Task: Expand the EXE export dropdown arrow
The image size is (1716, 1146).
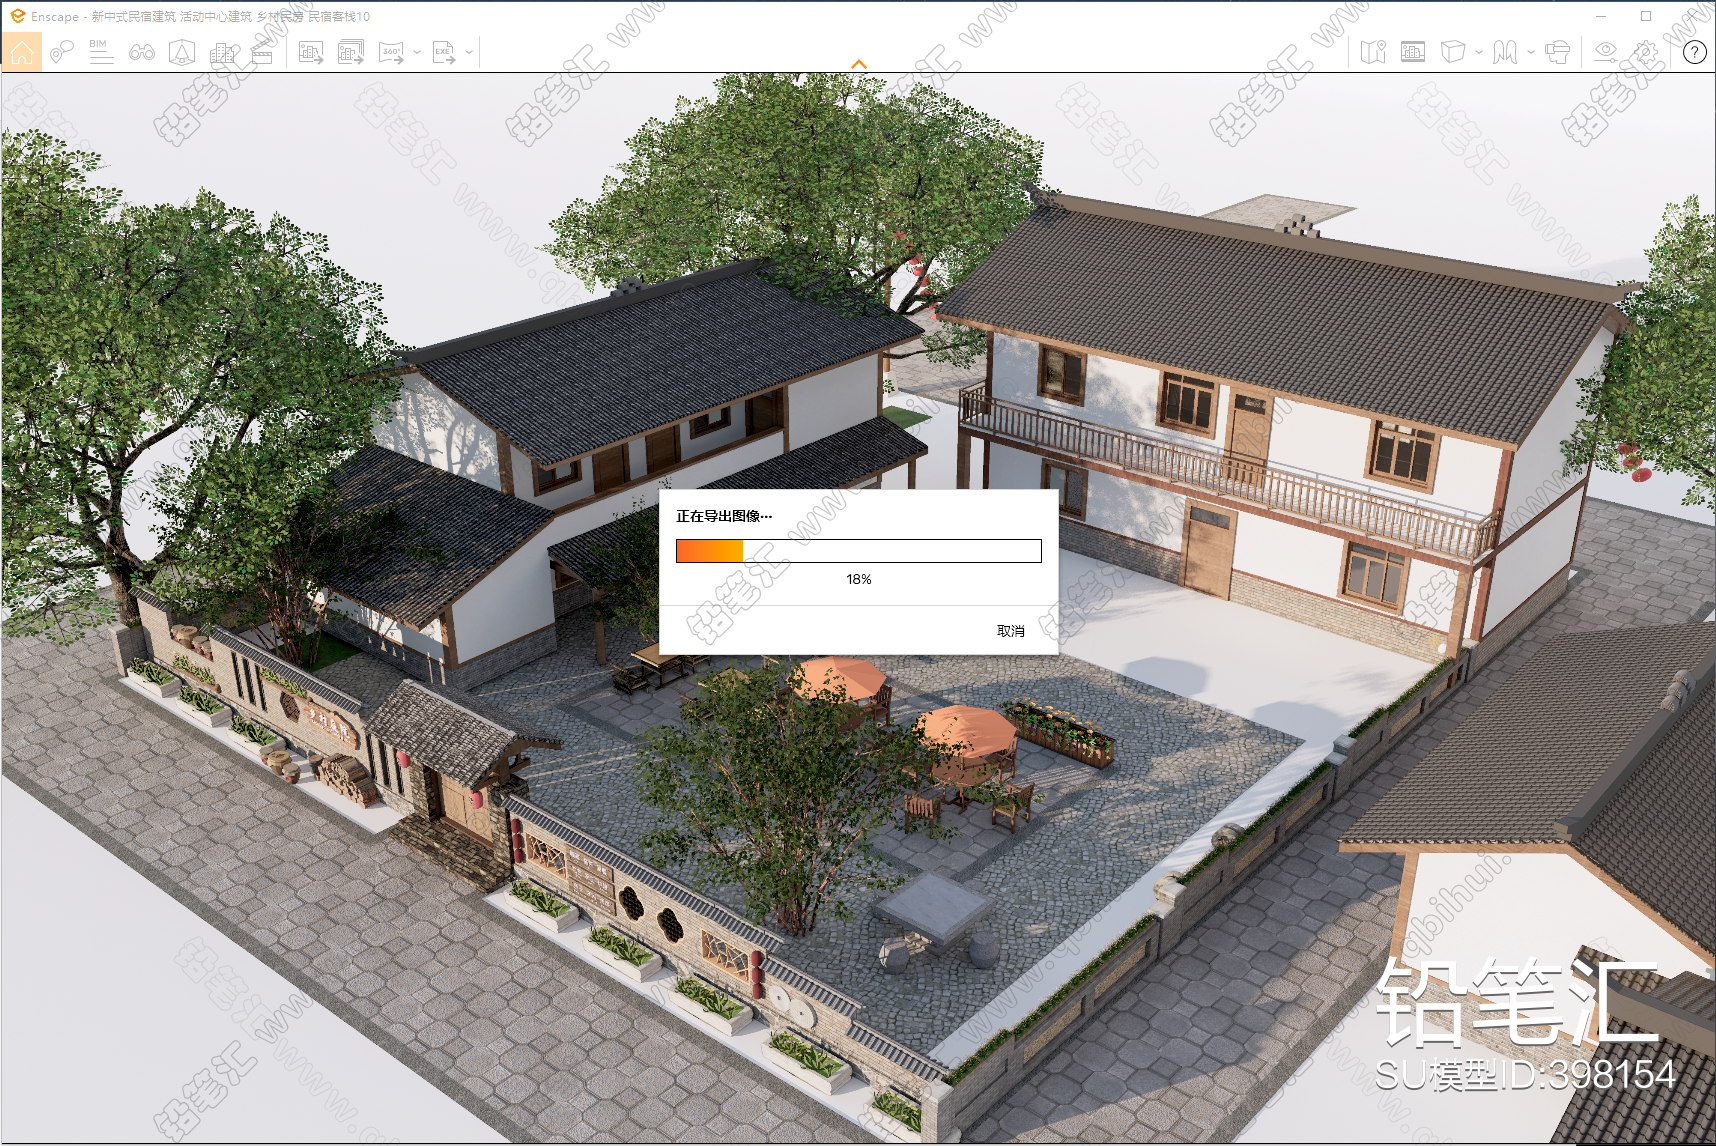Action: point(469,52)
